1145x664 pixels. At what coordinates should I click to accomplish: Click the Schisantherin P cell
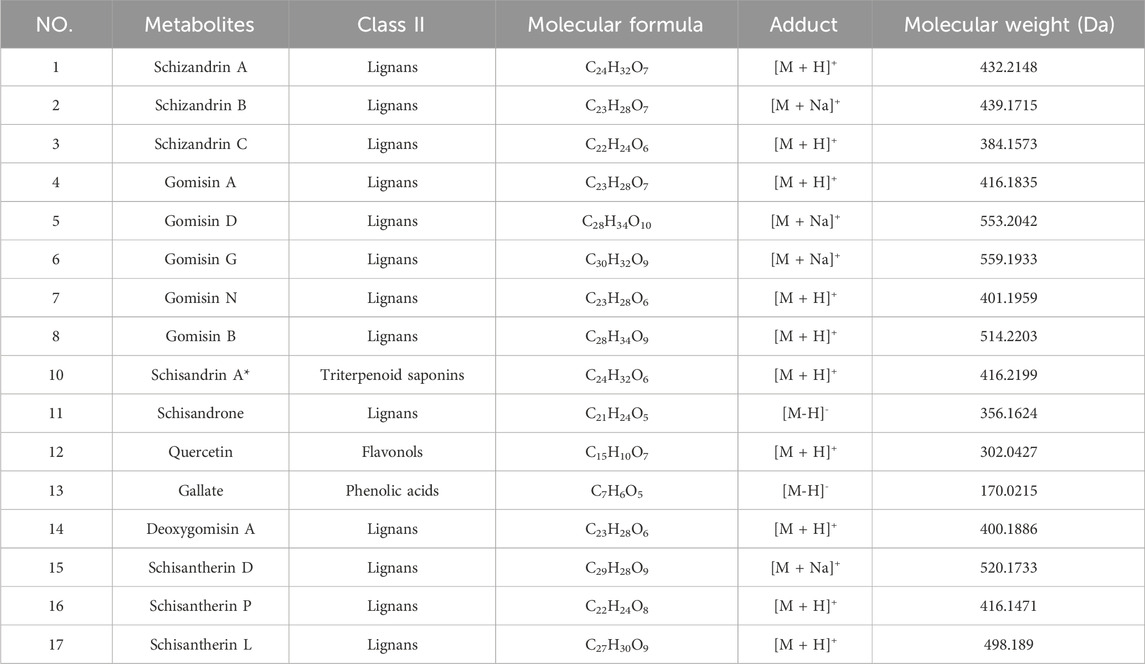coord(199,606)
